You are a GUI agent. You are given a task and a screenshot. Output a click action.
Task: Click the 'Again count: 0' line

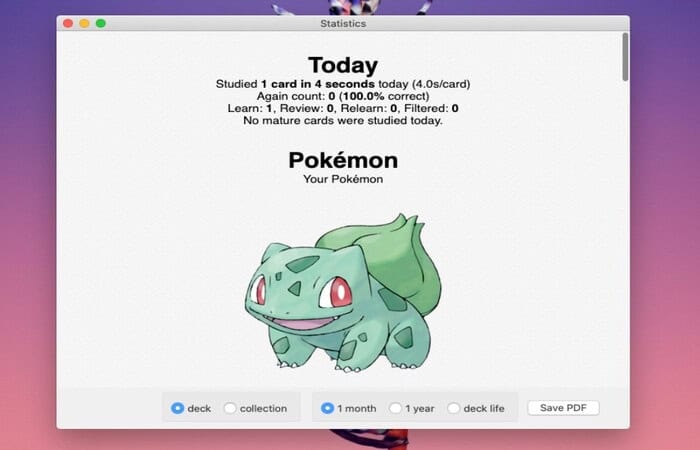(343, 96)
